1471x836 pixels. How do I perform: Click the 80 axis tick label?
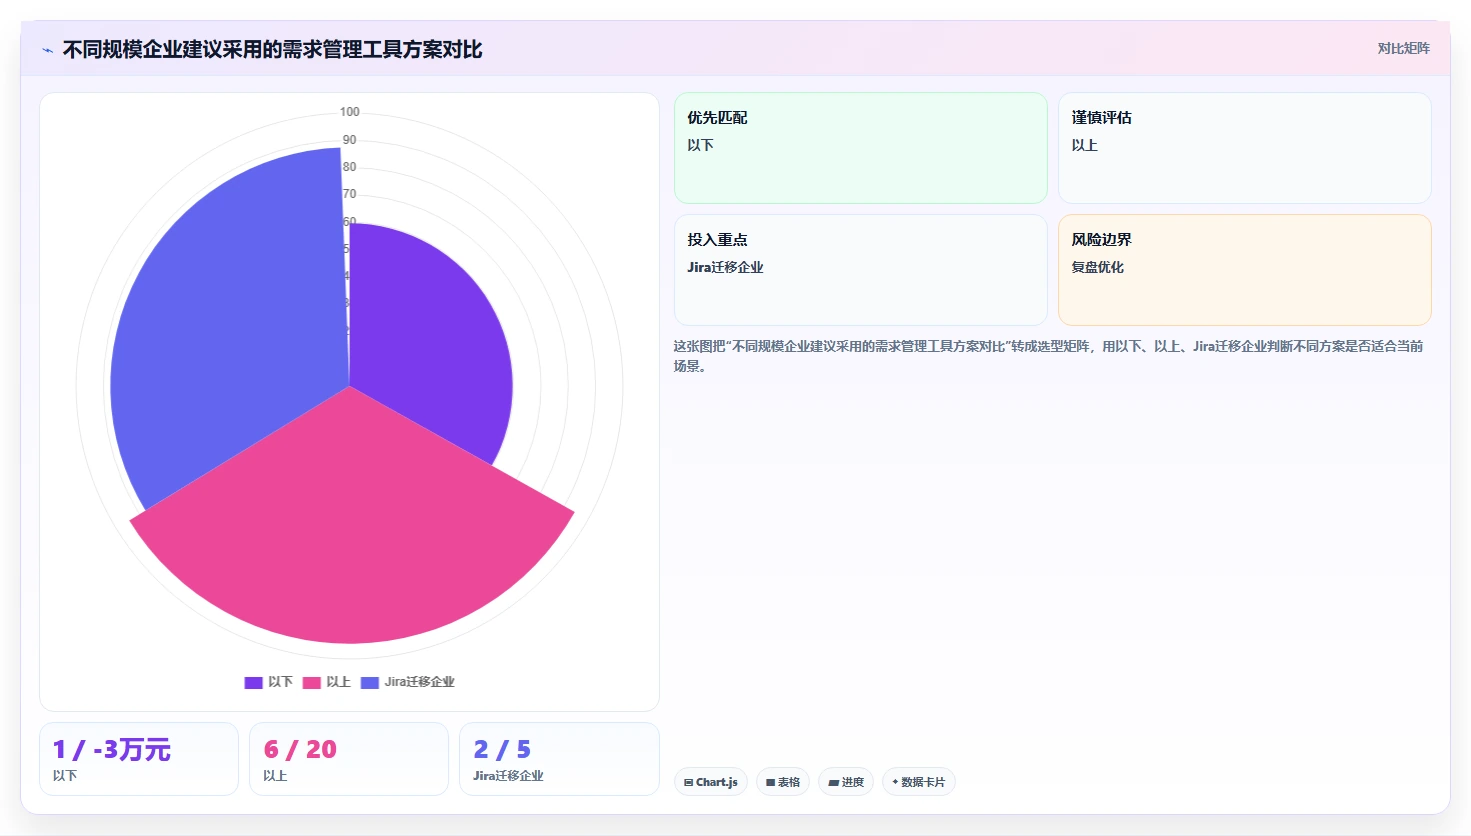click(349, 167)
